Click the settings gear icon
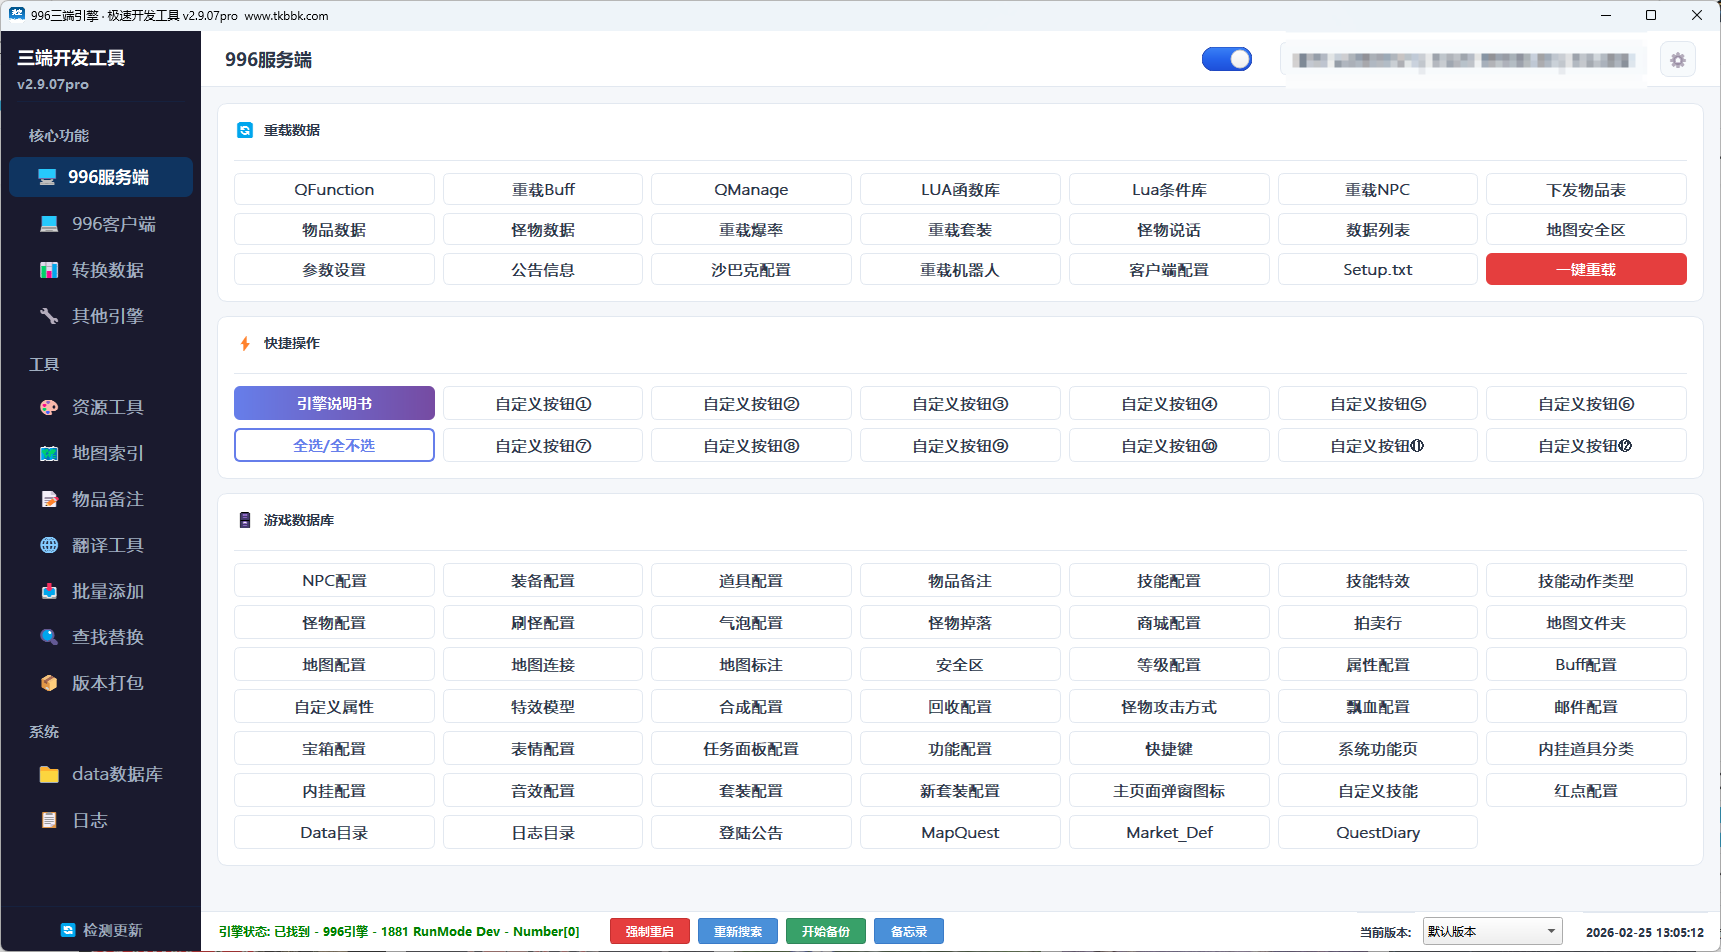The image size is (1721, 952). pyautogui.click(x=1678, y=59)
